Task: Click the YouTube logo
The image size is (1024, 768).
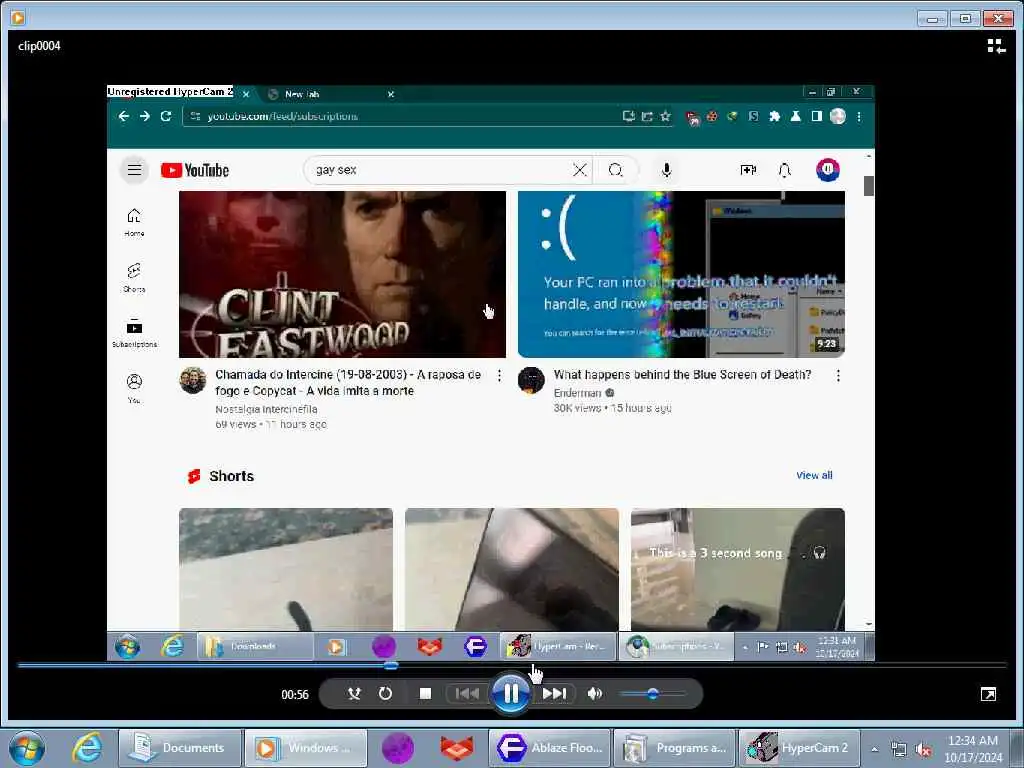Action: 195,170
